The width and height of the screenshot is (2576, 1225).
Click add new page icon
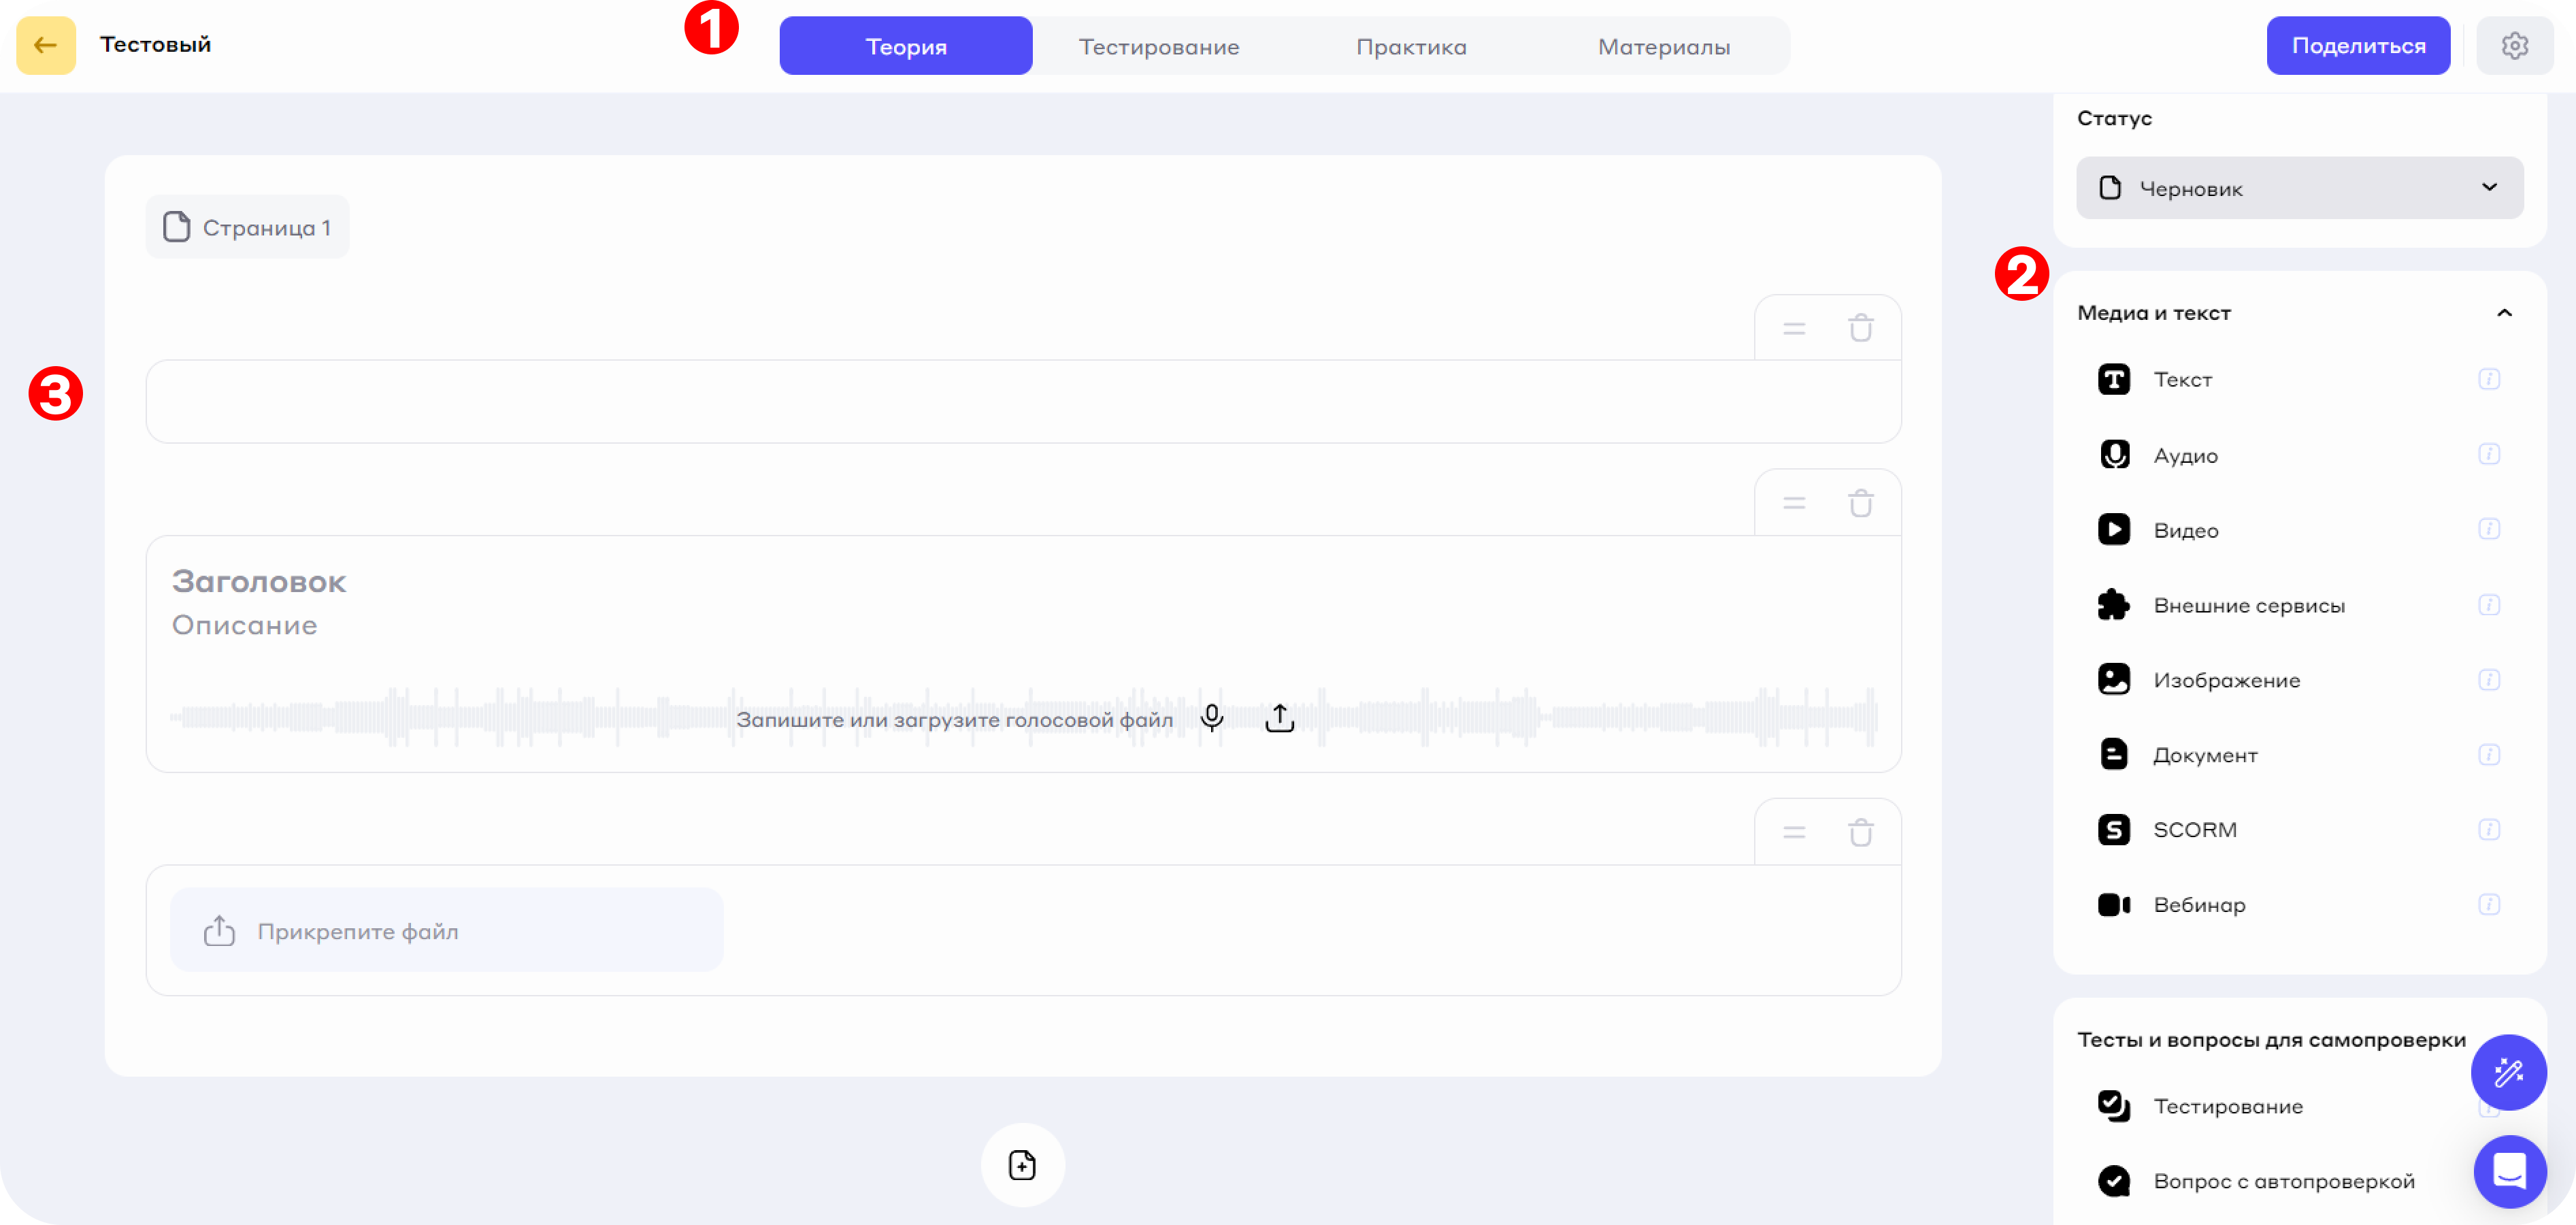tap(1022, 1165)
